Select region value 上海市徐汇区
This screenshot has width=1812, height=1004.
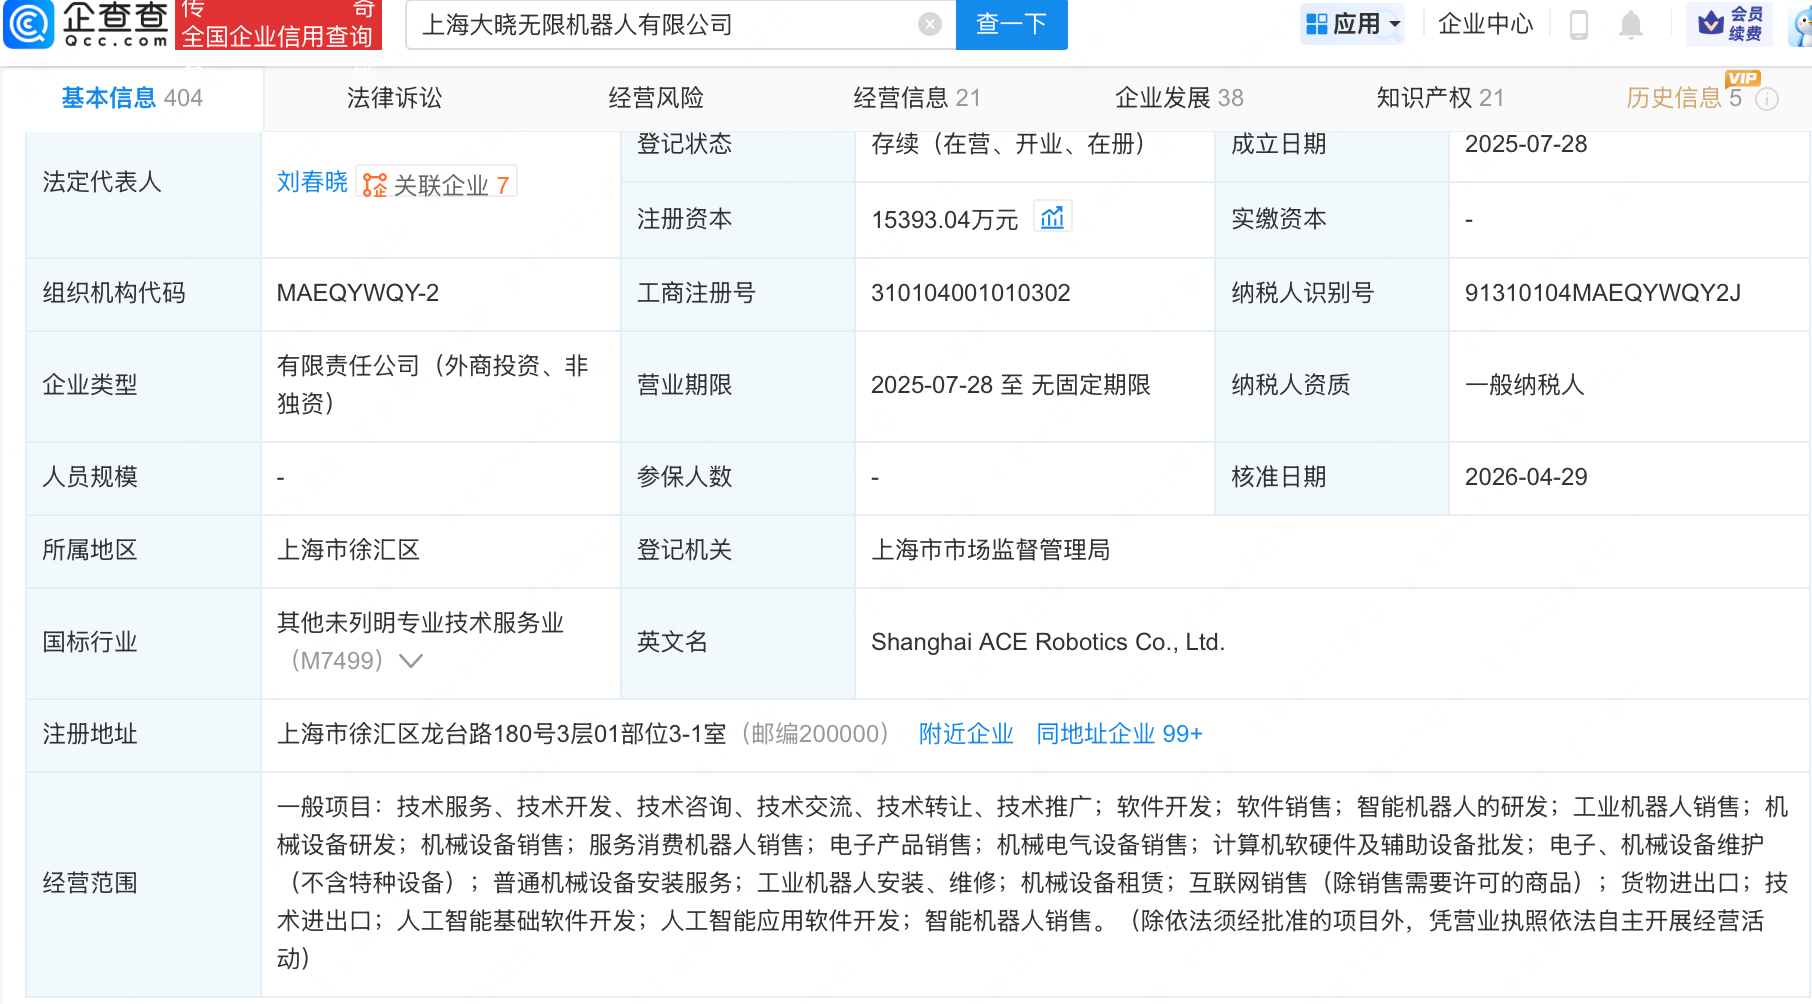click(348, 550)
